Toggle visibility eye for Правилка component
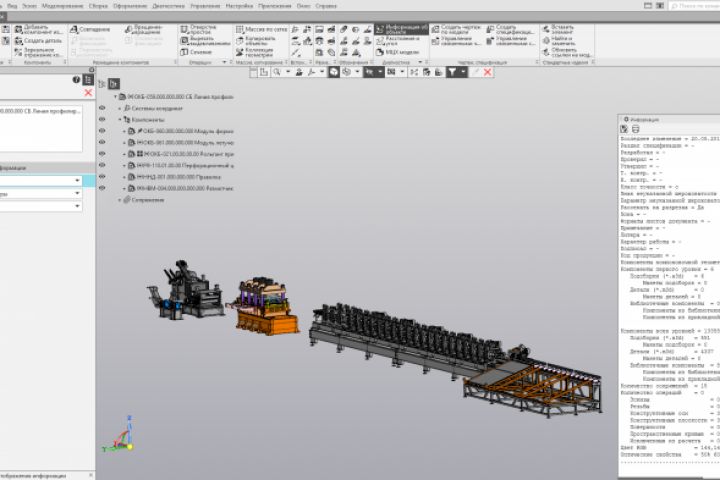 coord(102,177)
